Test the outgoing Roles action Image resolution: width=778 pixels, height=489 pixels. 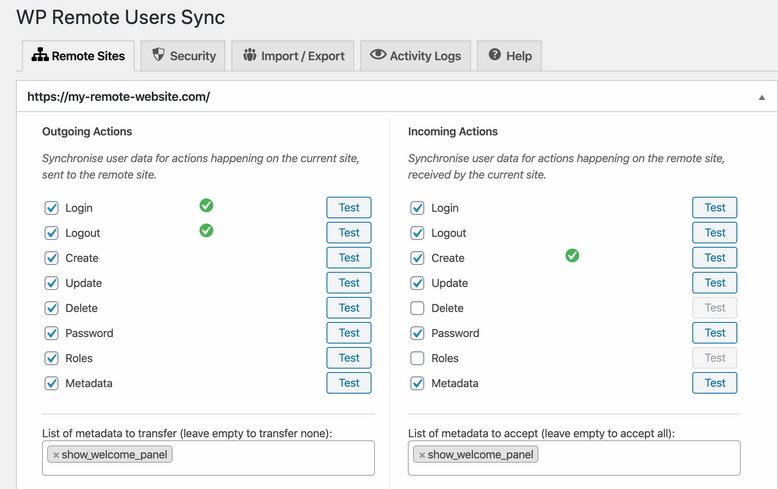tap(349, 358)
